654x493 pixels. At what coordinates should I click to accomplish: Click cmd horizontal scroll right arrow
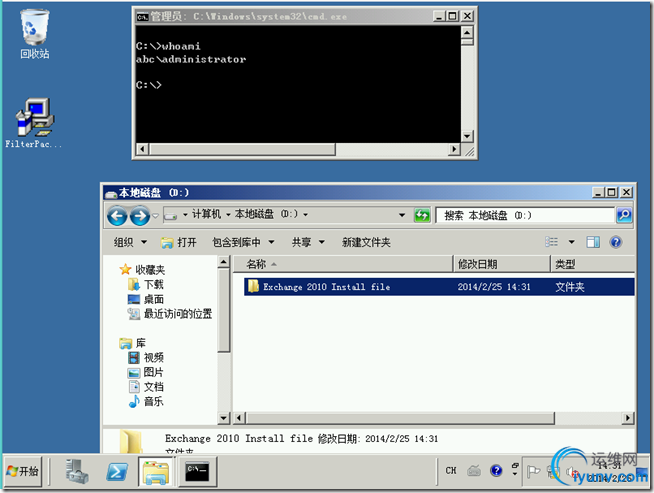[x=455, y=149]
